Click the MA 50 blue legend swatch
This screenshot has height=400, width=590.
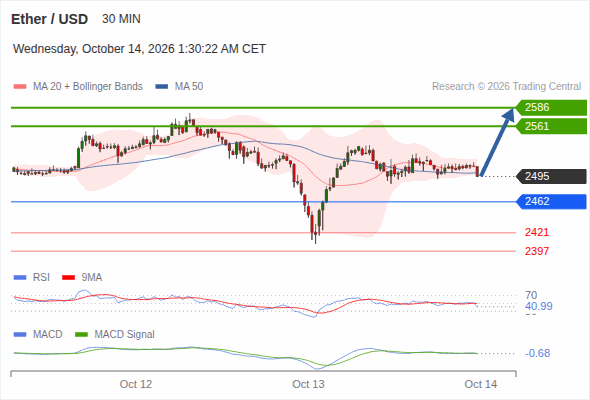[x=162, y=87]
